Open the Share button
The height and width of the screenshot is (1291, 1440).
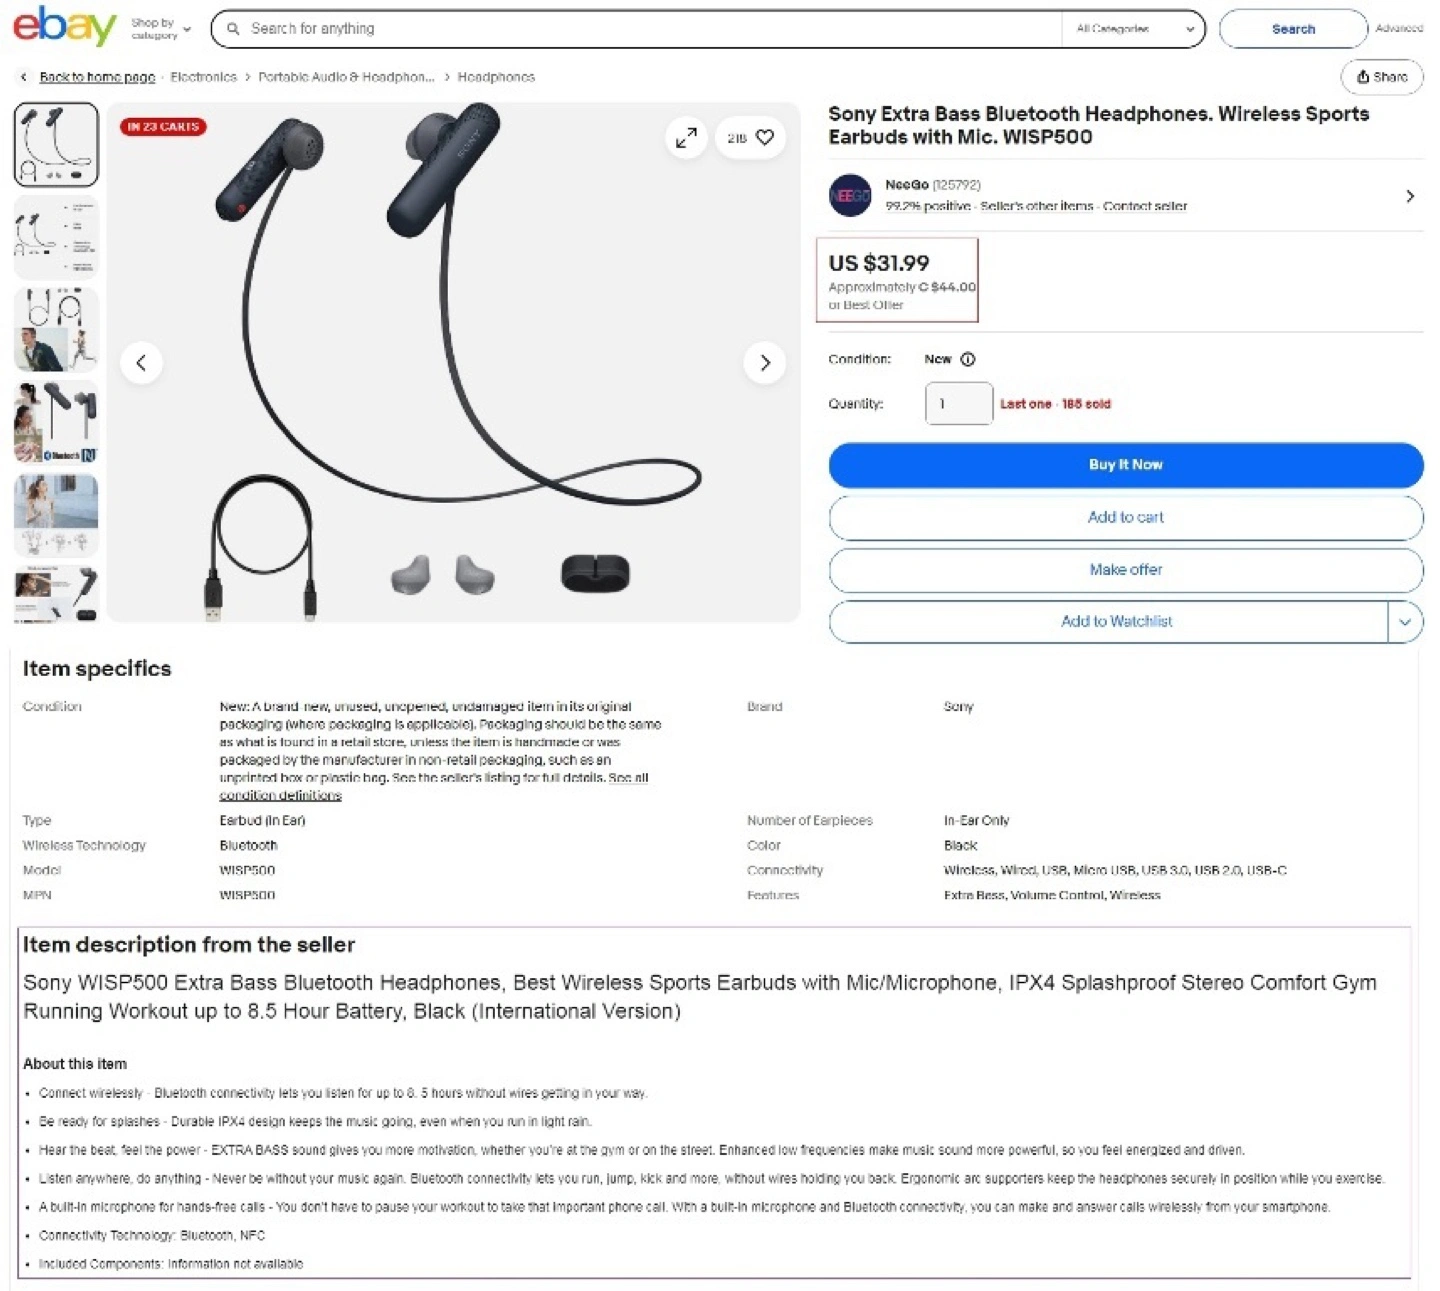[x=1382, y=77]
